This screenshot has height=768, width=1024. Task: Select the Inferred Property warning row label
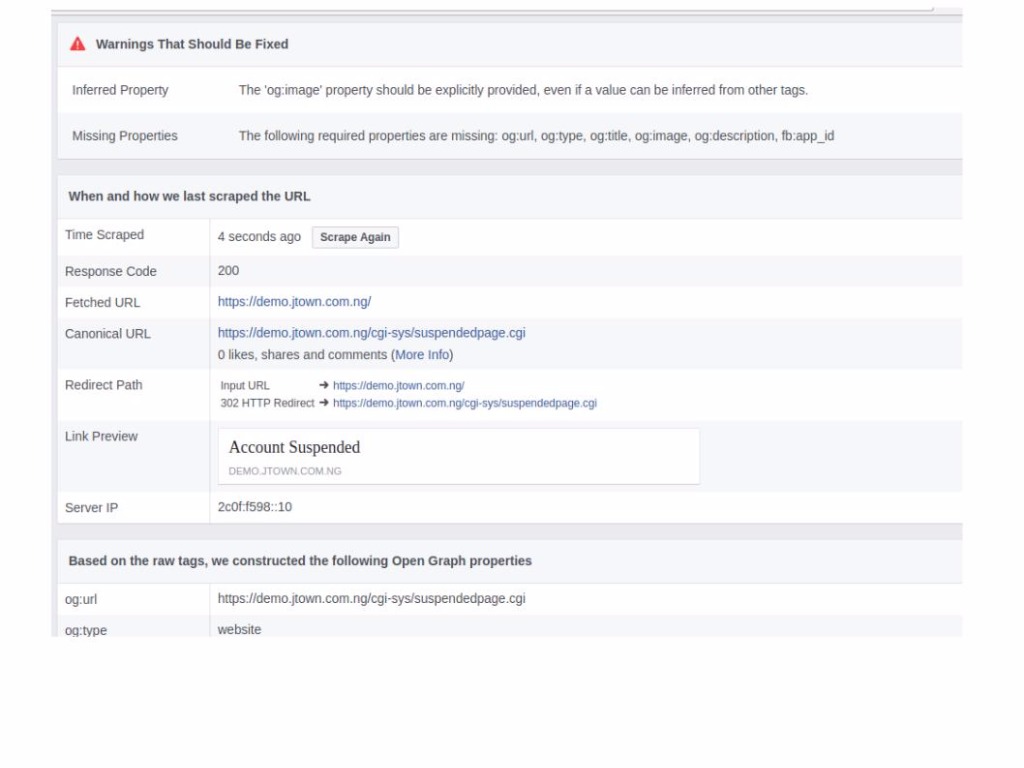pos(120,90)
